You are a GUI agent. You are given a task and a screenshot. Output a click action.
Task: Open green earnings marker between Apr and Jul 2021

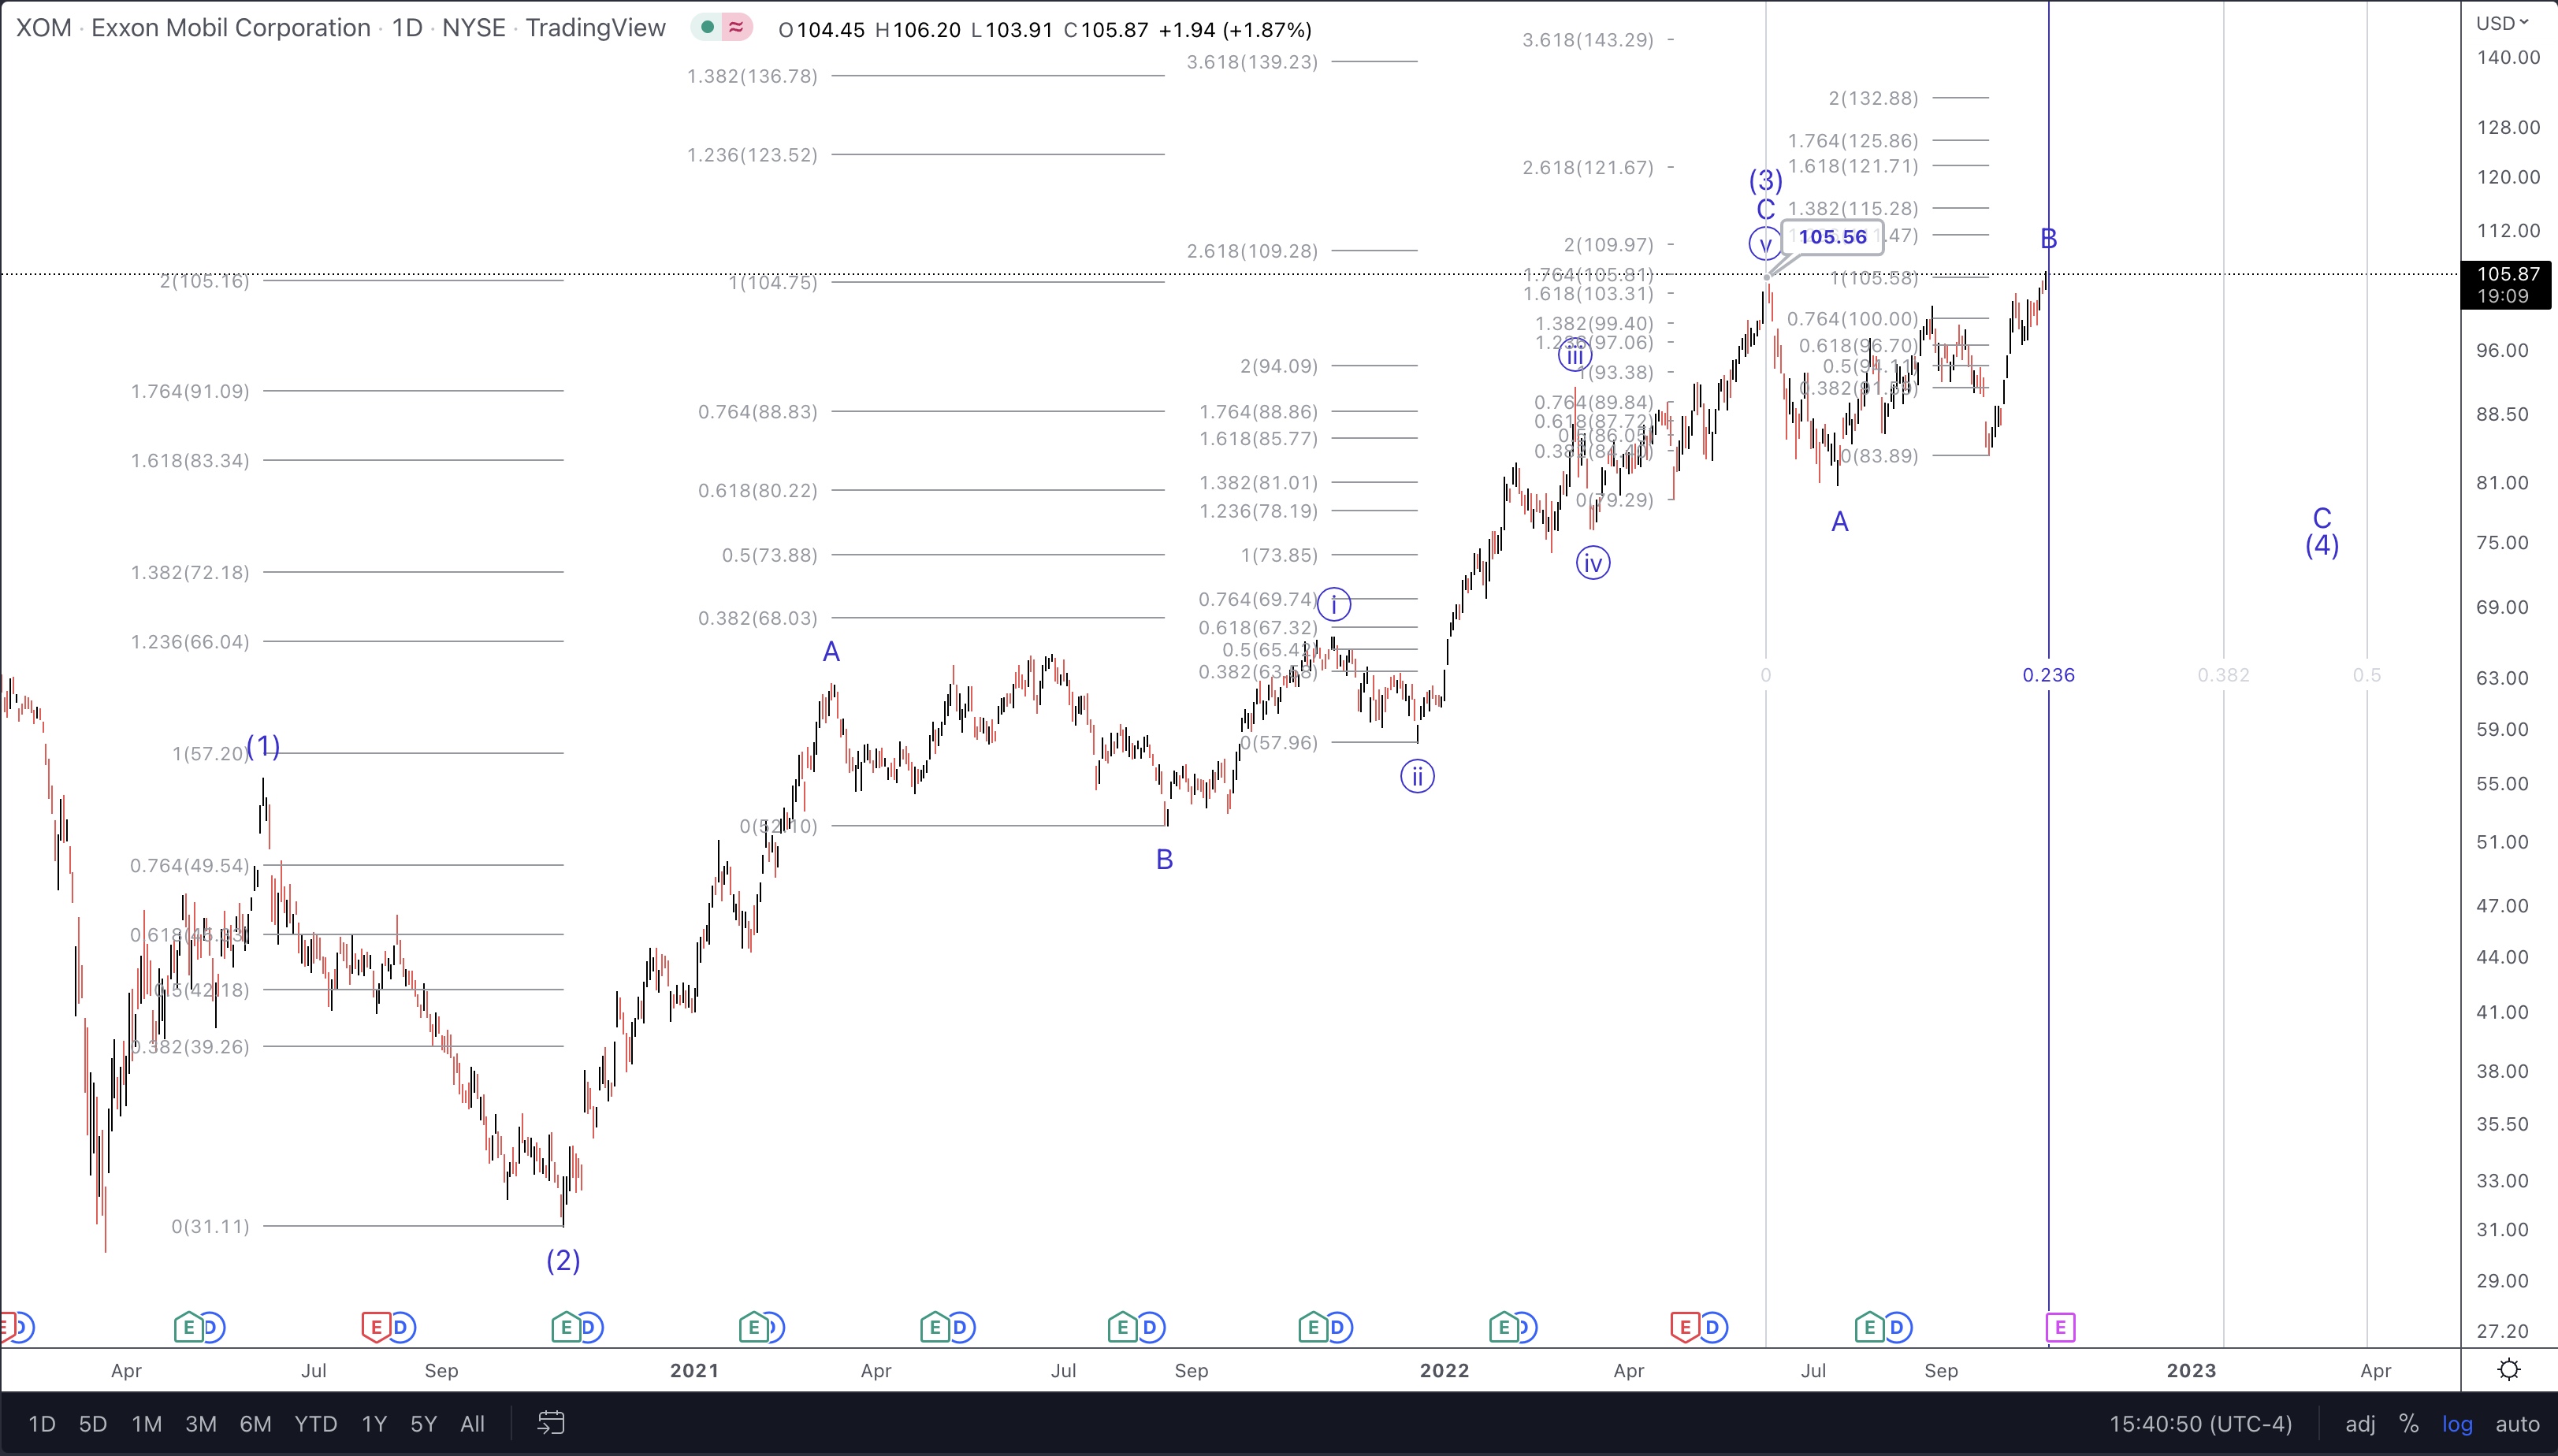[x=935, y=1327]
